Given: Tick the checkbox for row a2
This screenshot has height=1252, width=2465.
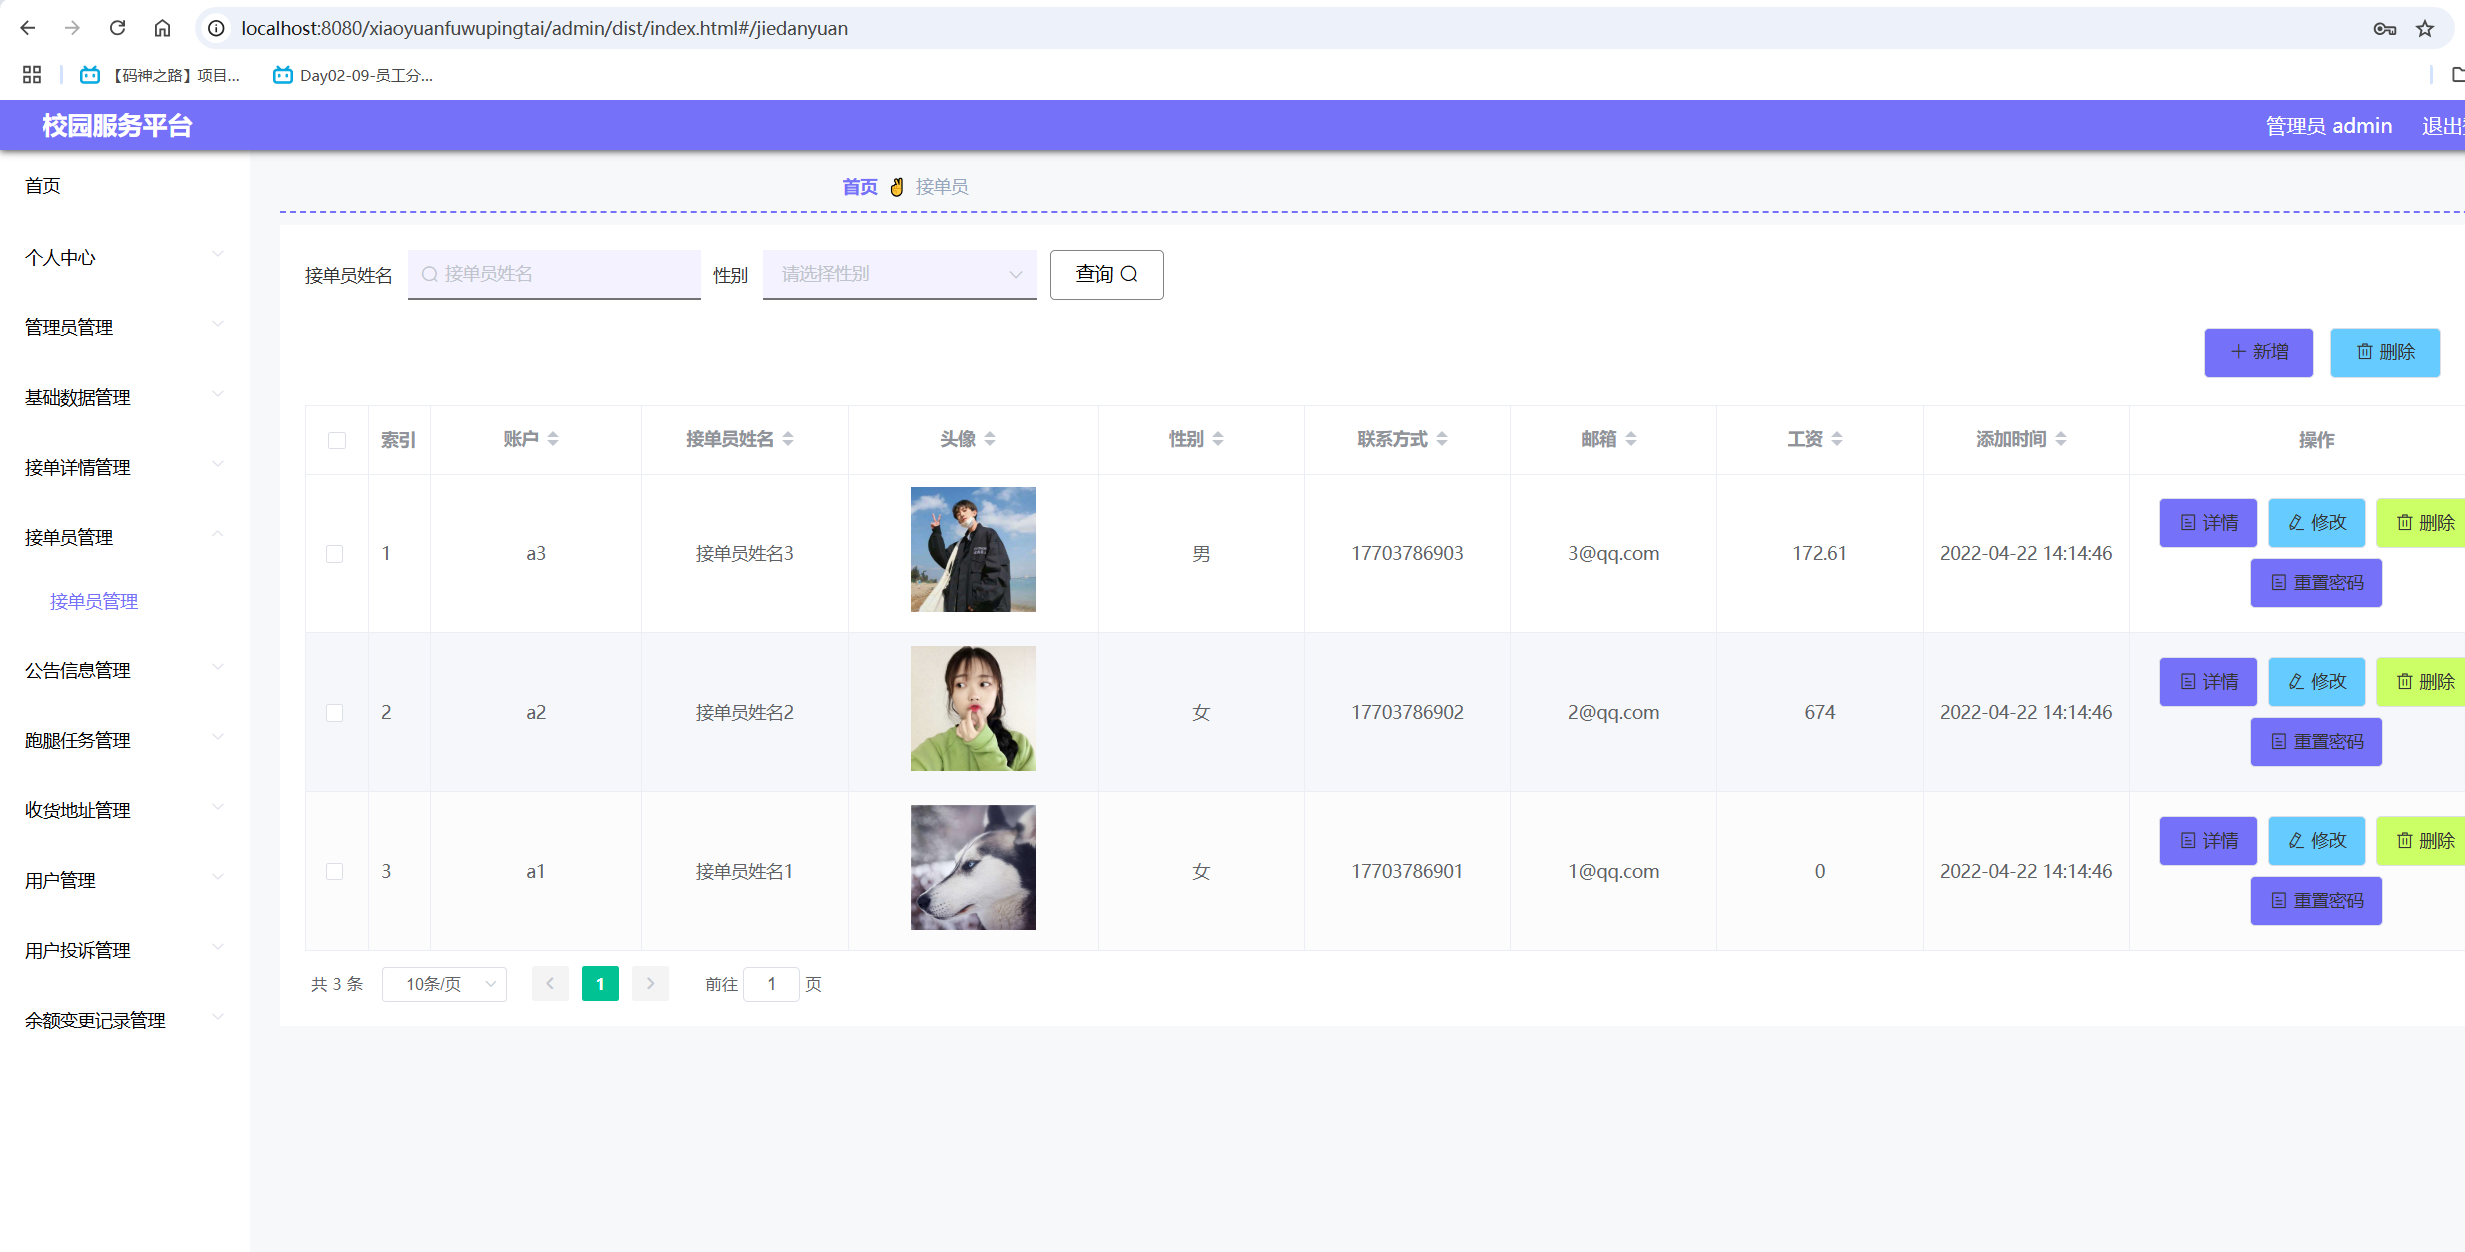Looking at the screenshot, I should (335, 713).
